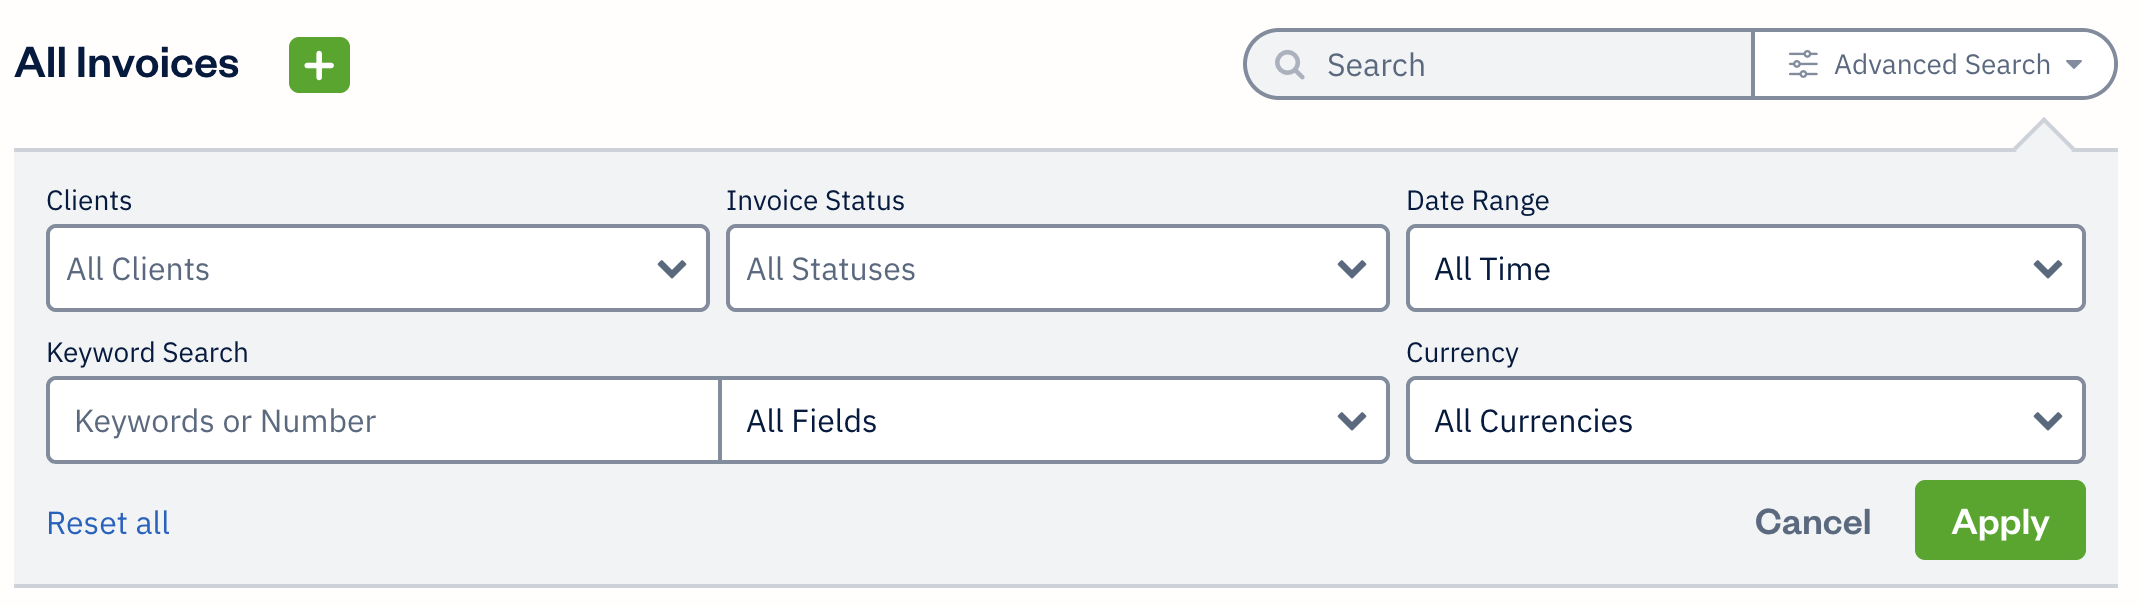Click the Advanced Search label

pos(1940,64)
